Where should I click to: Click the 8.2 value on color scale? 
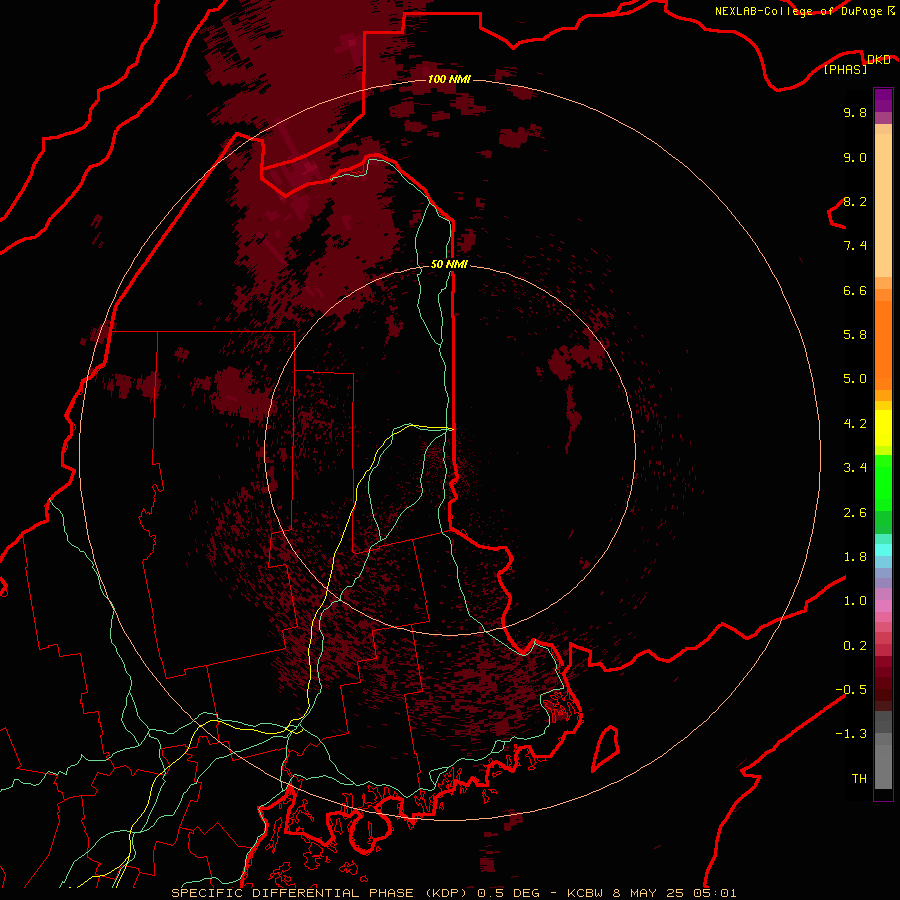point(855,201)
